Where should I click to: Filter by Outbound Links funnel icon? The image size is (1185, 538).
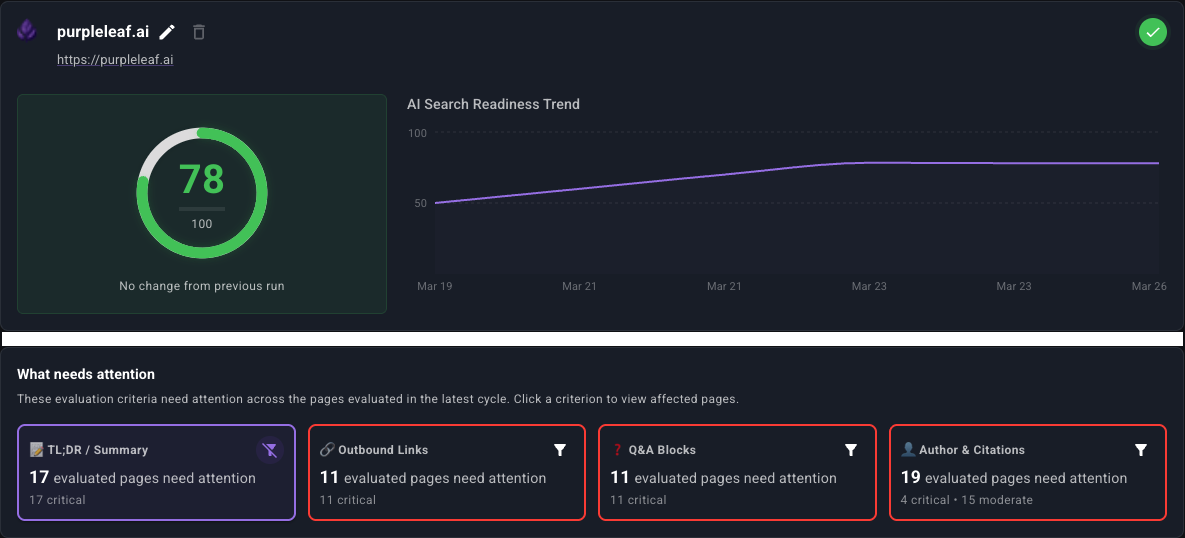(560, 450)
